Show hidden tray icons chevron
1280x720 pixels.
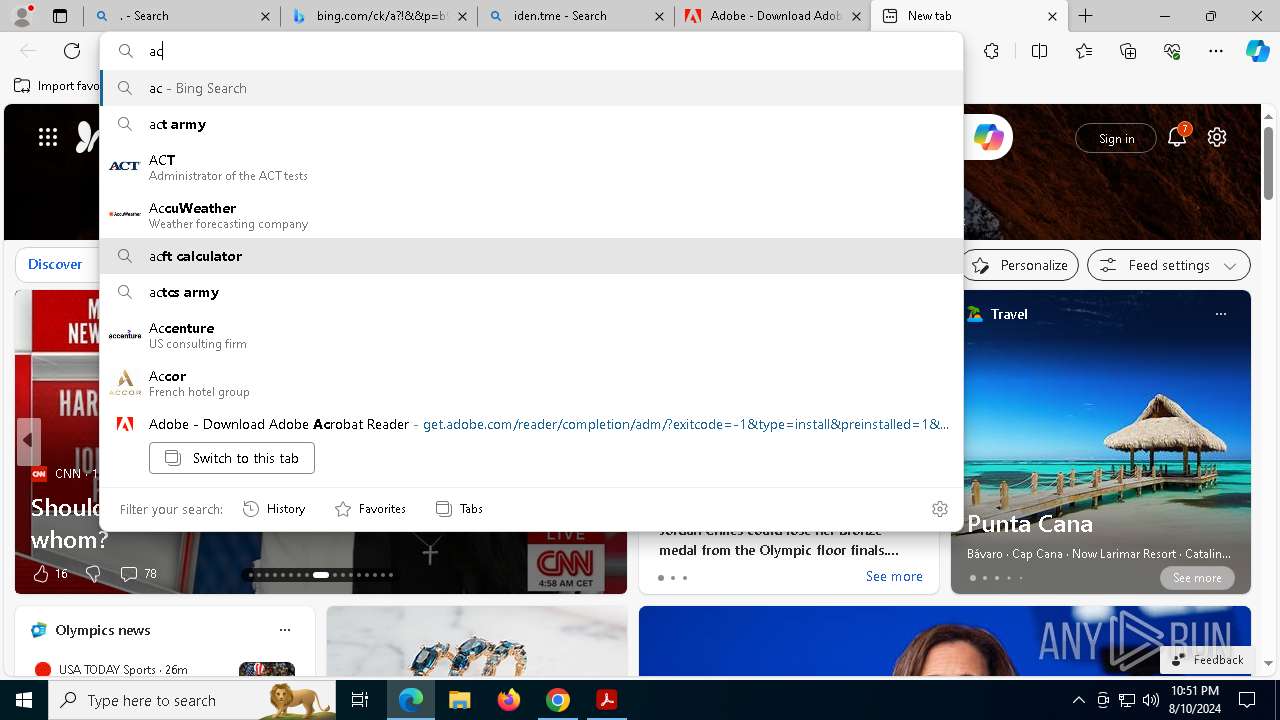(1078, 700)
